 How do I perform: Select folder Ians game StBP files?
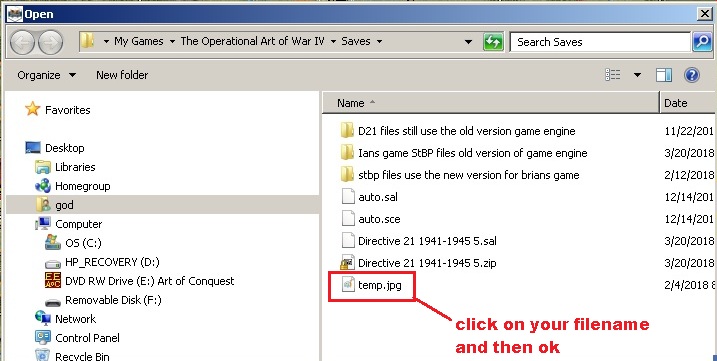point(472,153)
